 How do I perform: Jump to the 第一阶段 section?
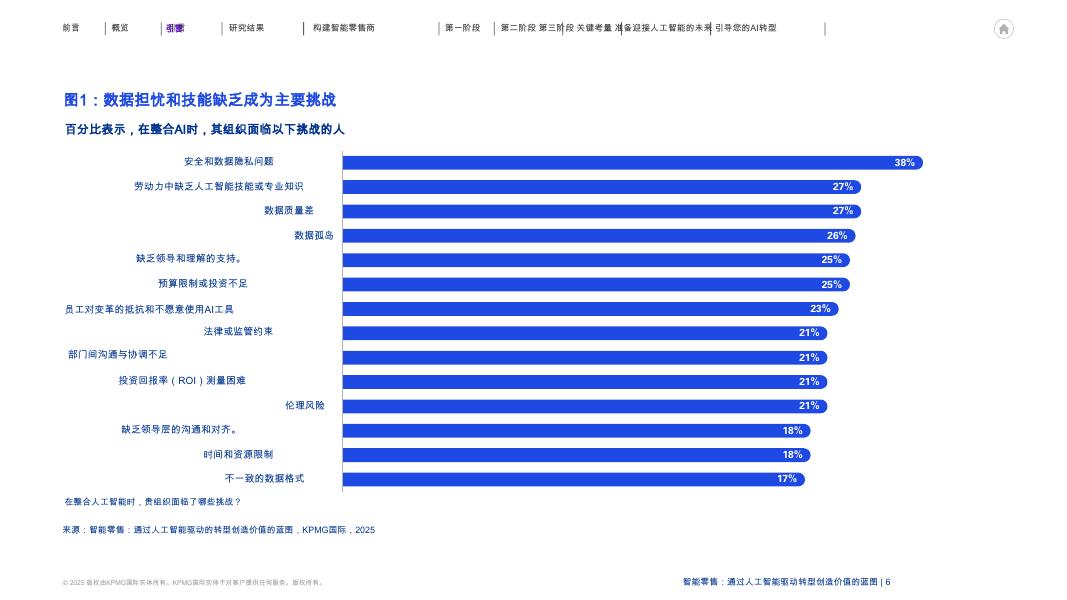461,28
